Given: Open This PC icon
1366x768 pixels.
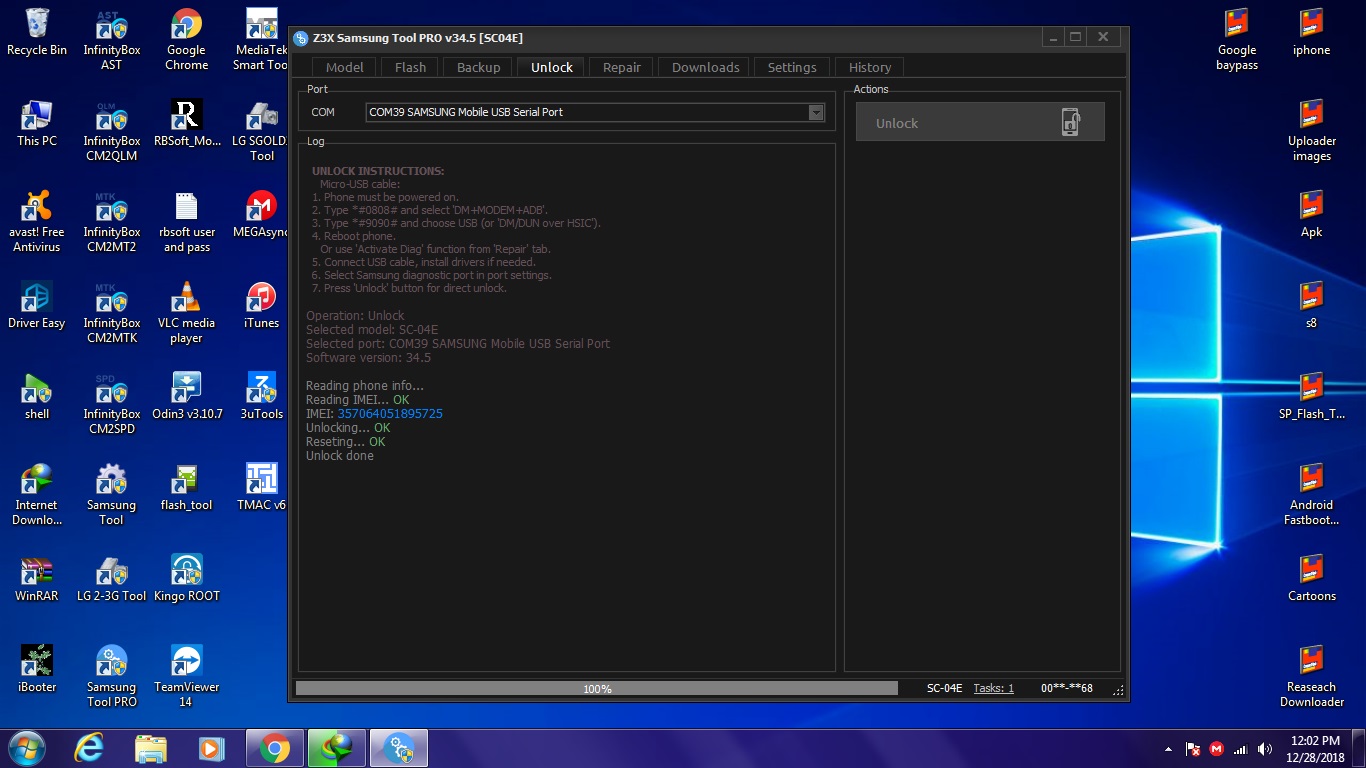Looking at the screenshot, I should click(x=37, y=124).
